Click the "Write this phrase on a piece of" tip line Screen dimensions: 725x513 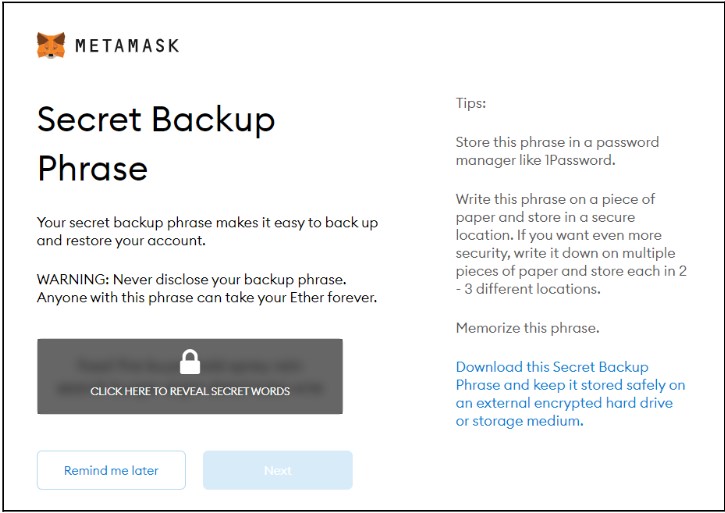[555, 199]
